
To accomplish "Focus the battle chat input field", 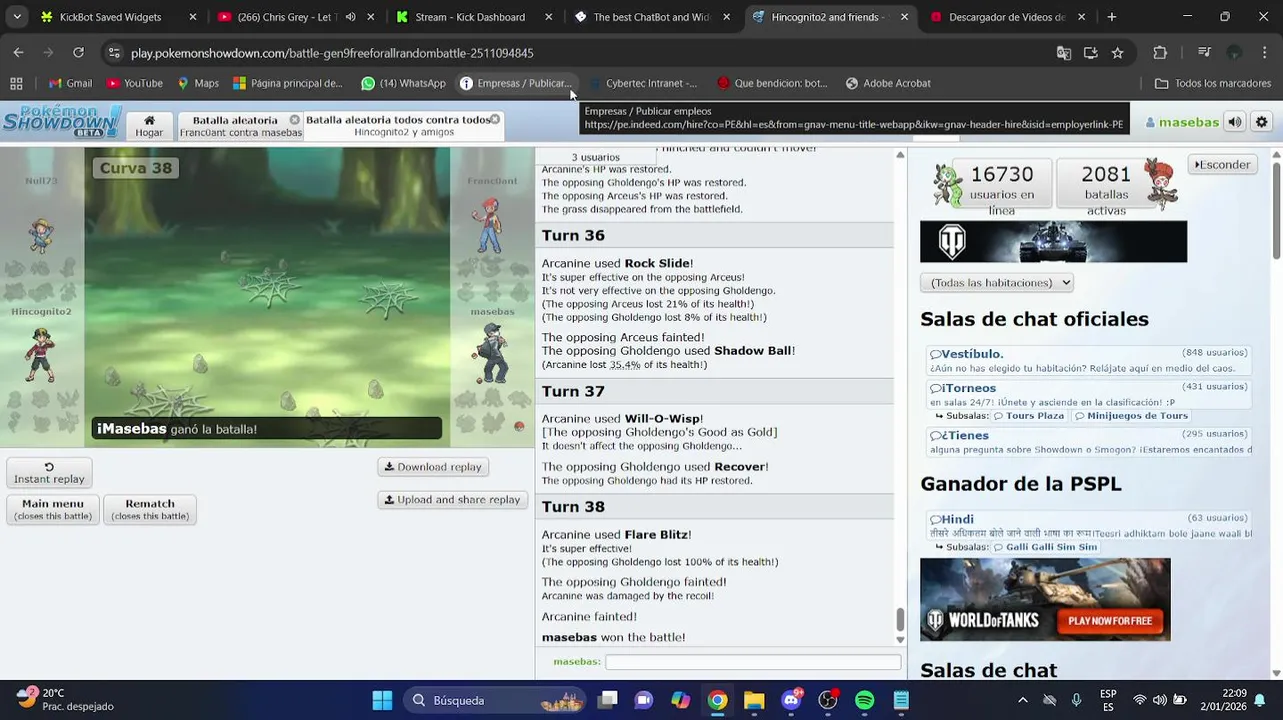I will click(753, 662).
